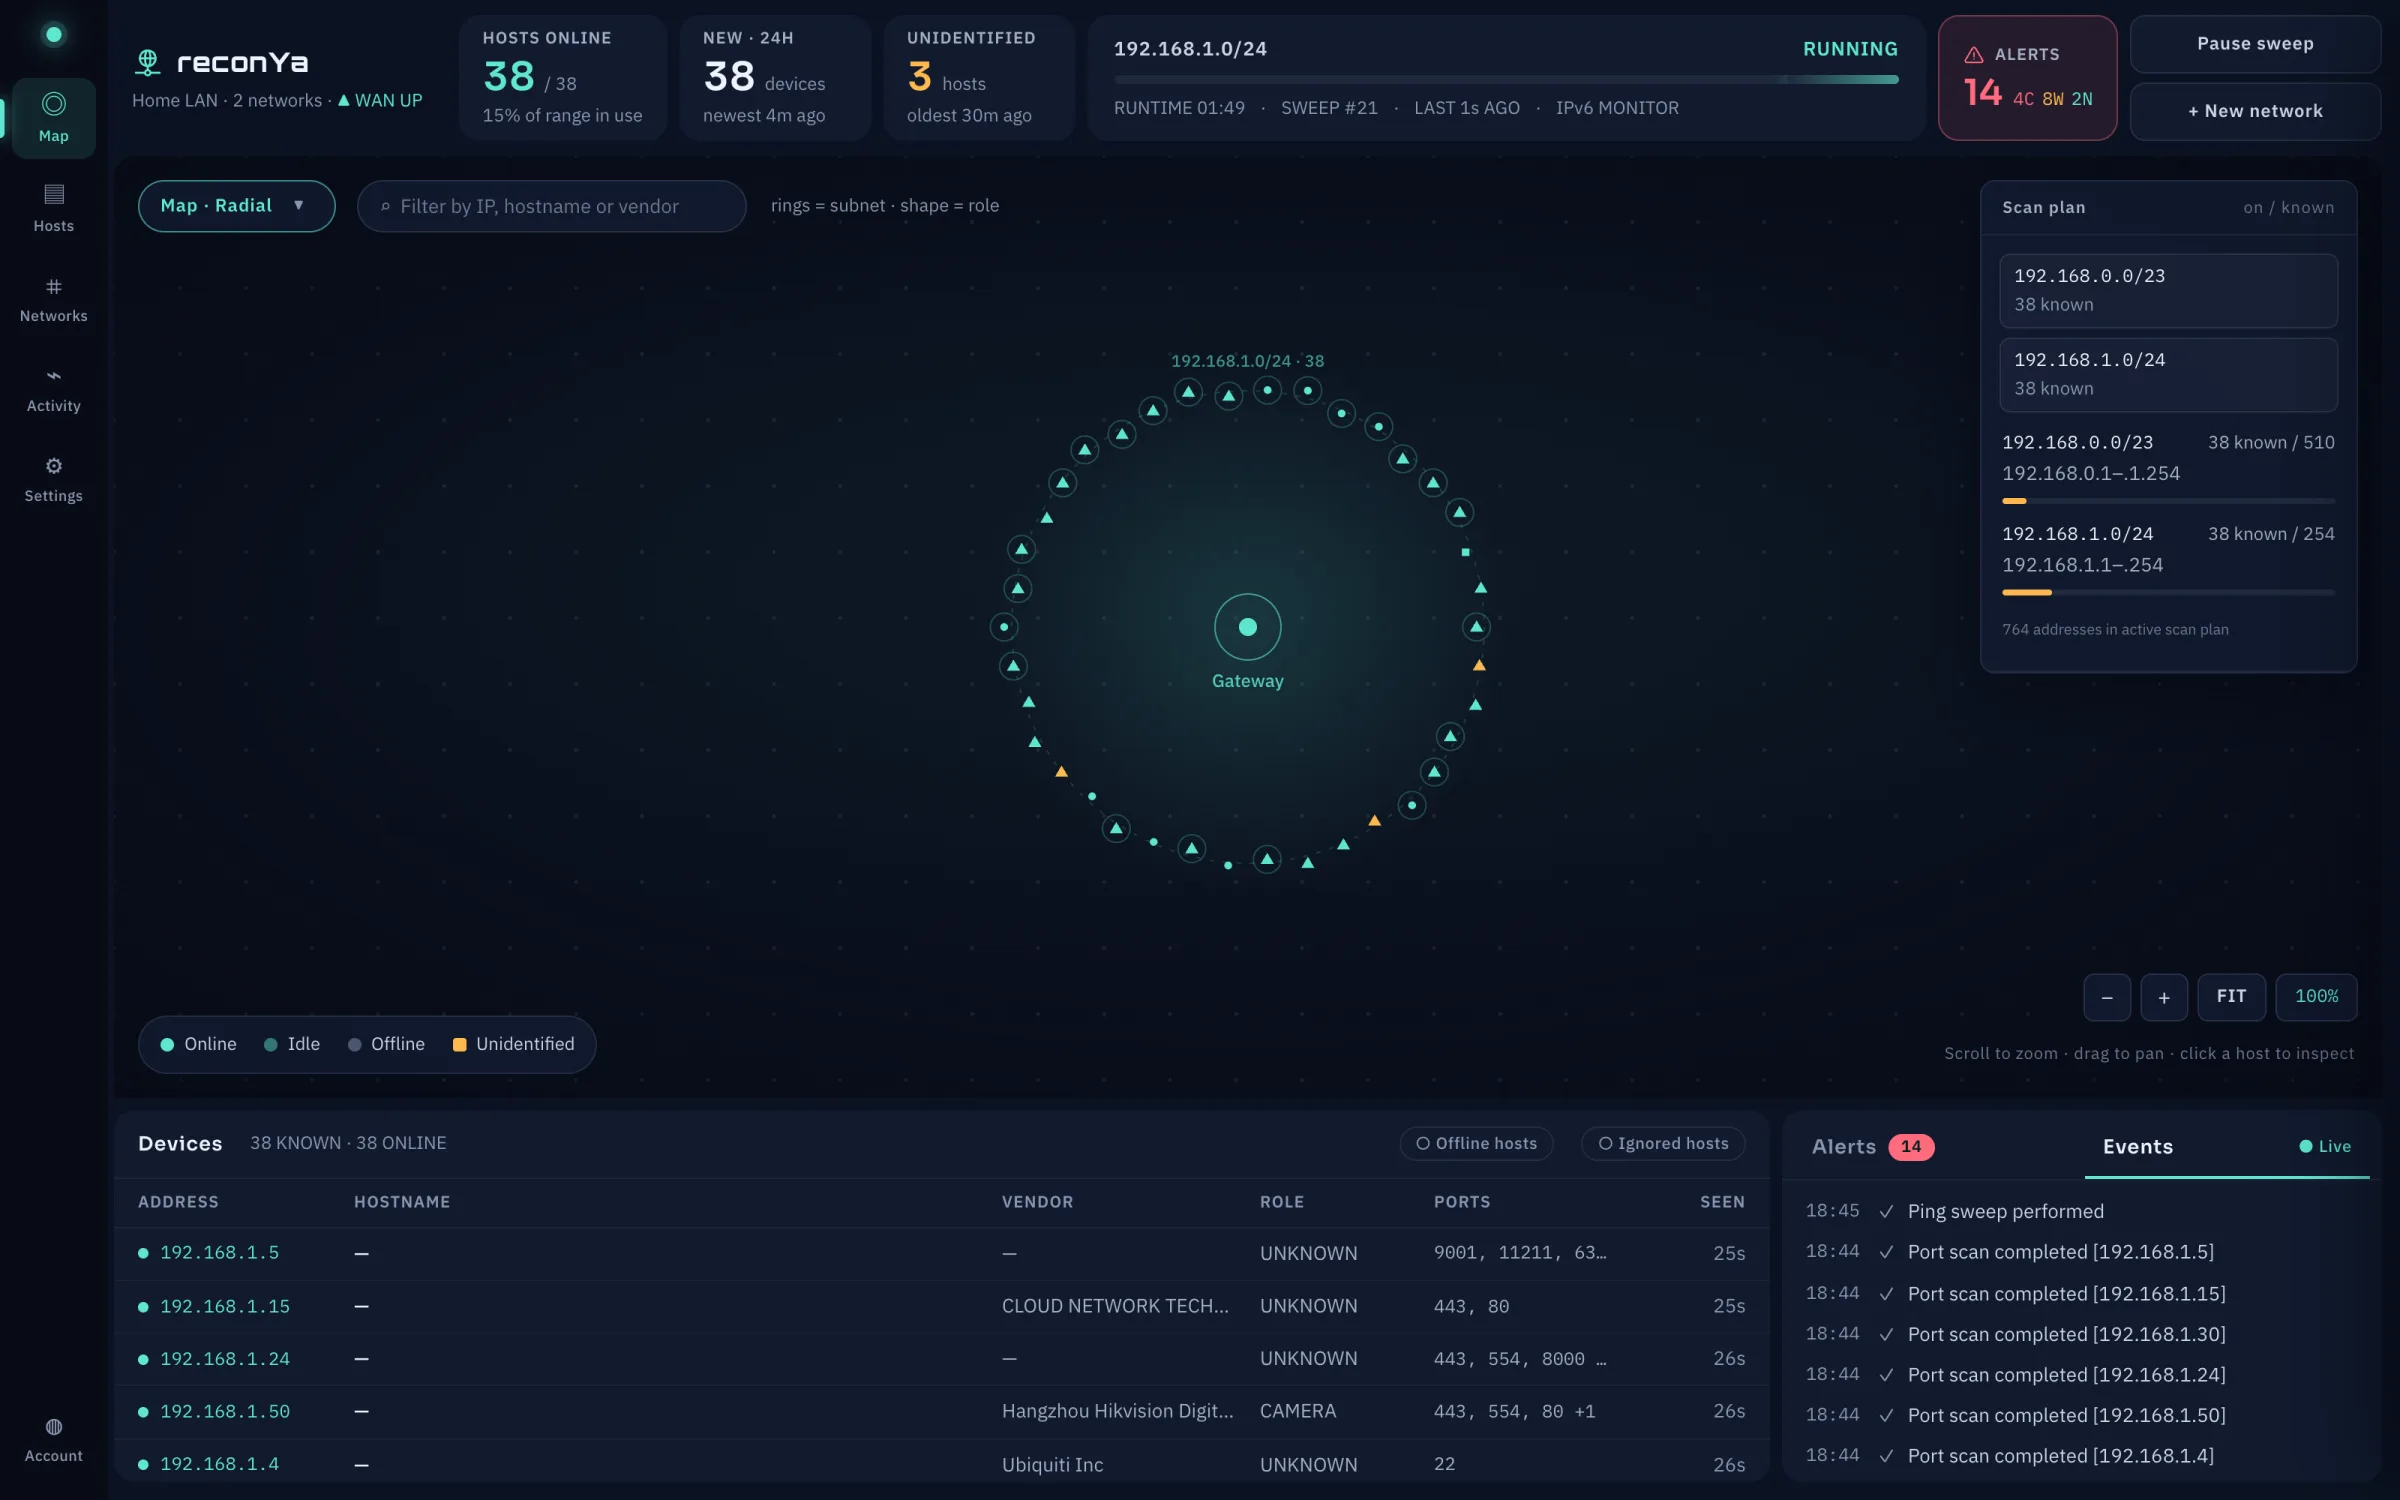Expand the 192.168.1.0/24 scan plan card
The image size is (2400, 1500).
click(x=2168, y=374)
